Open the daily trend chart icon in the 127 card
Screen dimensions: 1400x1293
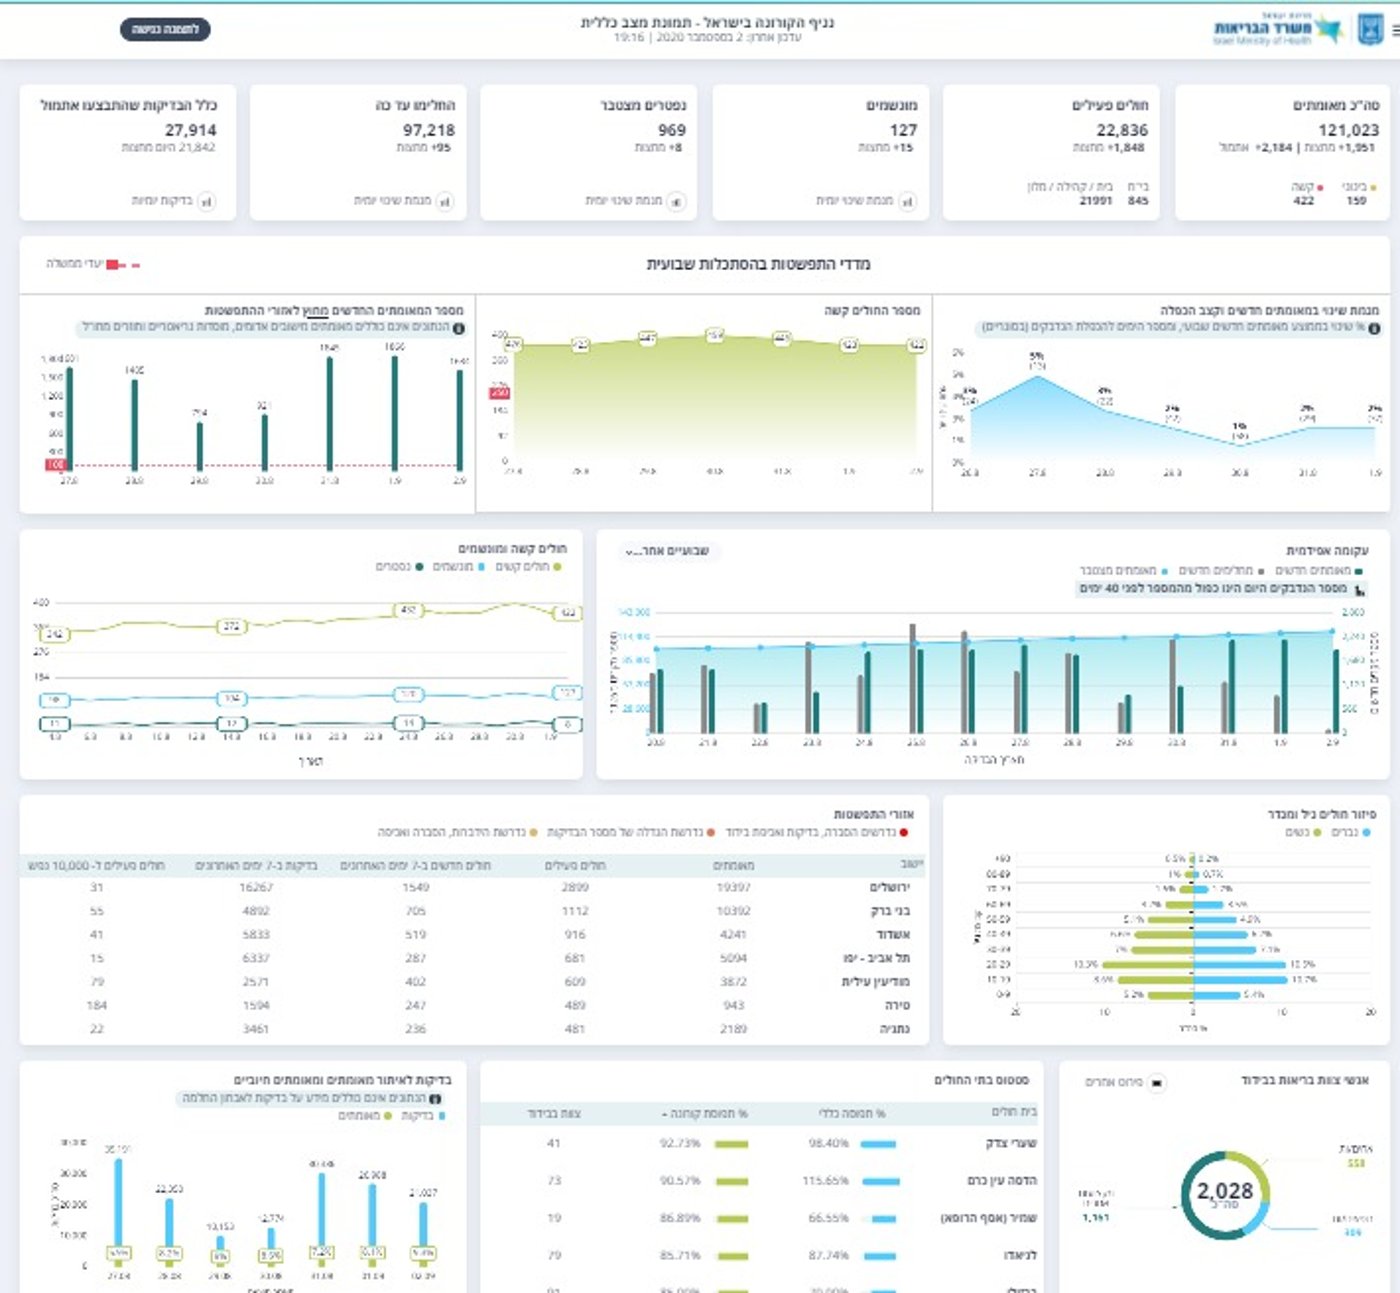coord(907,201)
